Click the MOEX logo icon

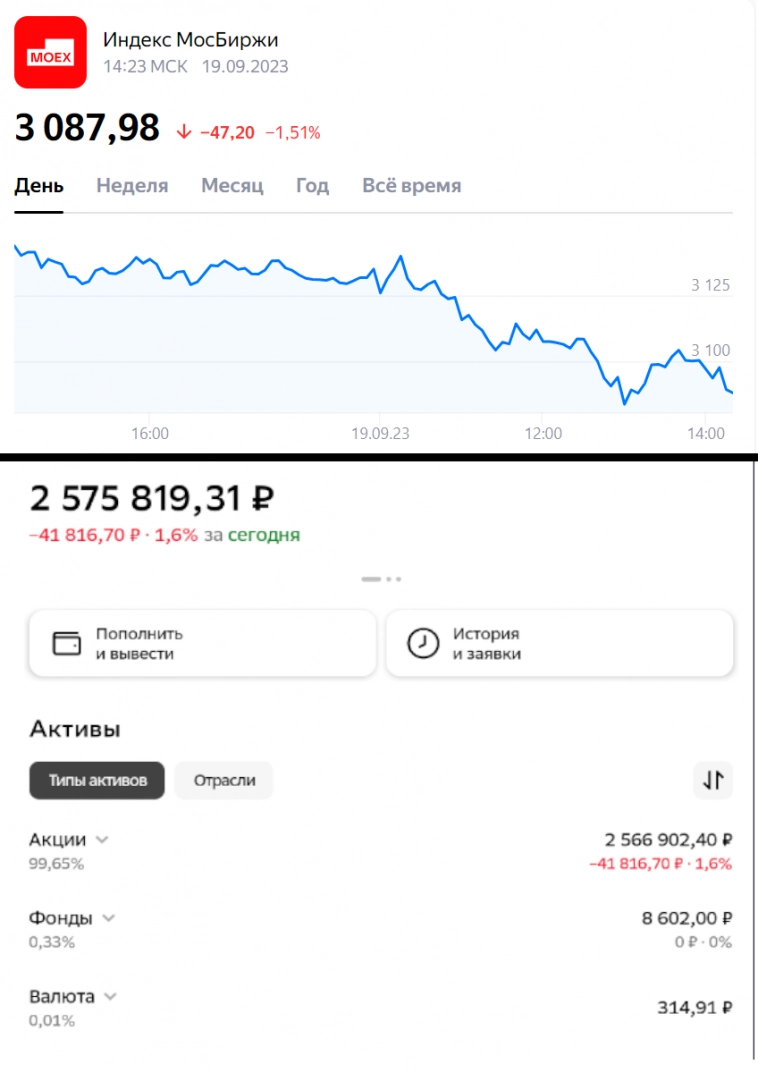(50, 52)
